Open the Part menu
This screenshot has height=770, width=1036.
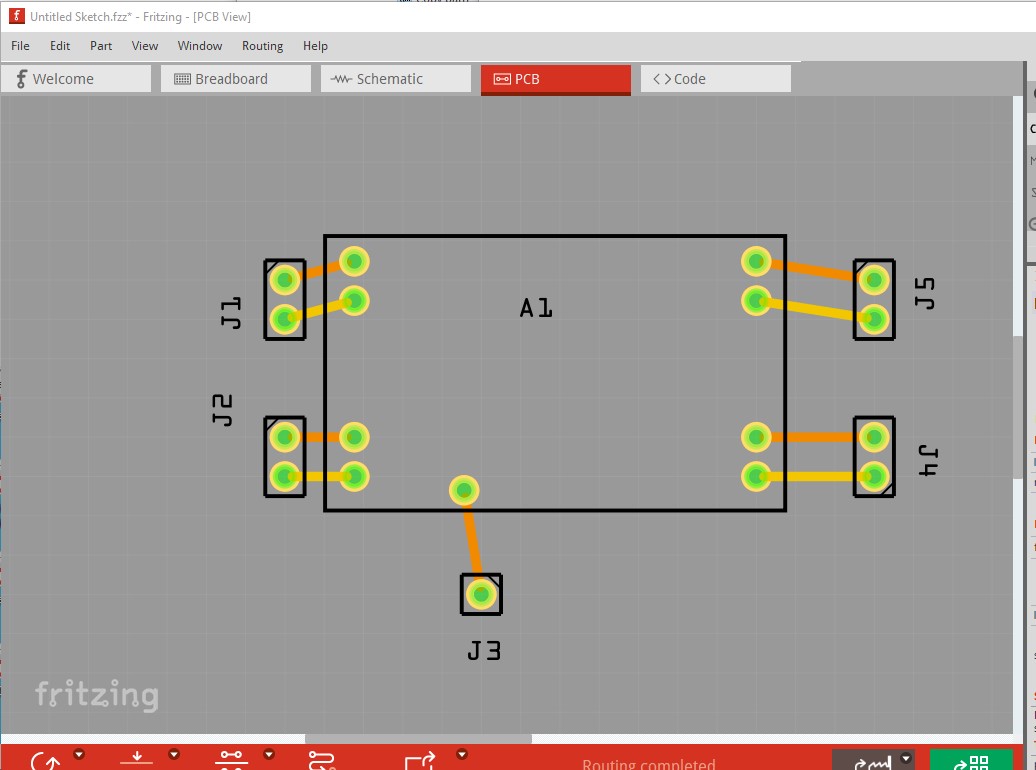[x=101, y=46]
